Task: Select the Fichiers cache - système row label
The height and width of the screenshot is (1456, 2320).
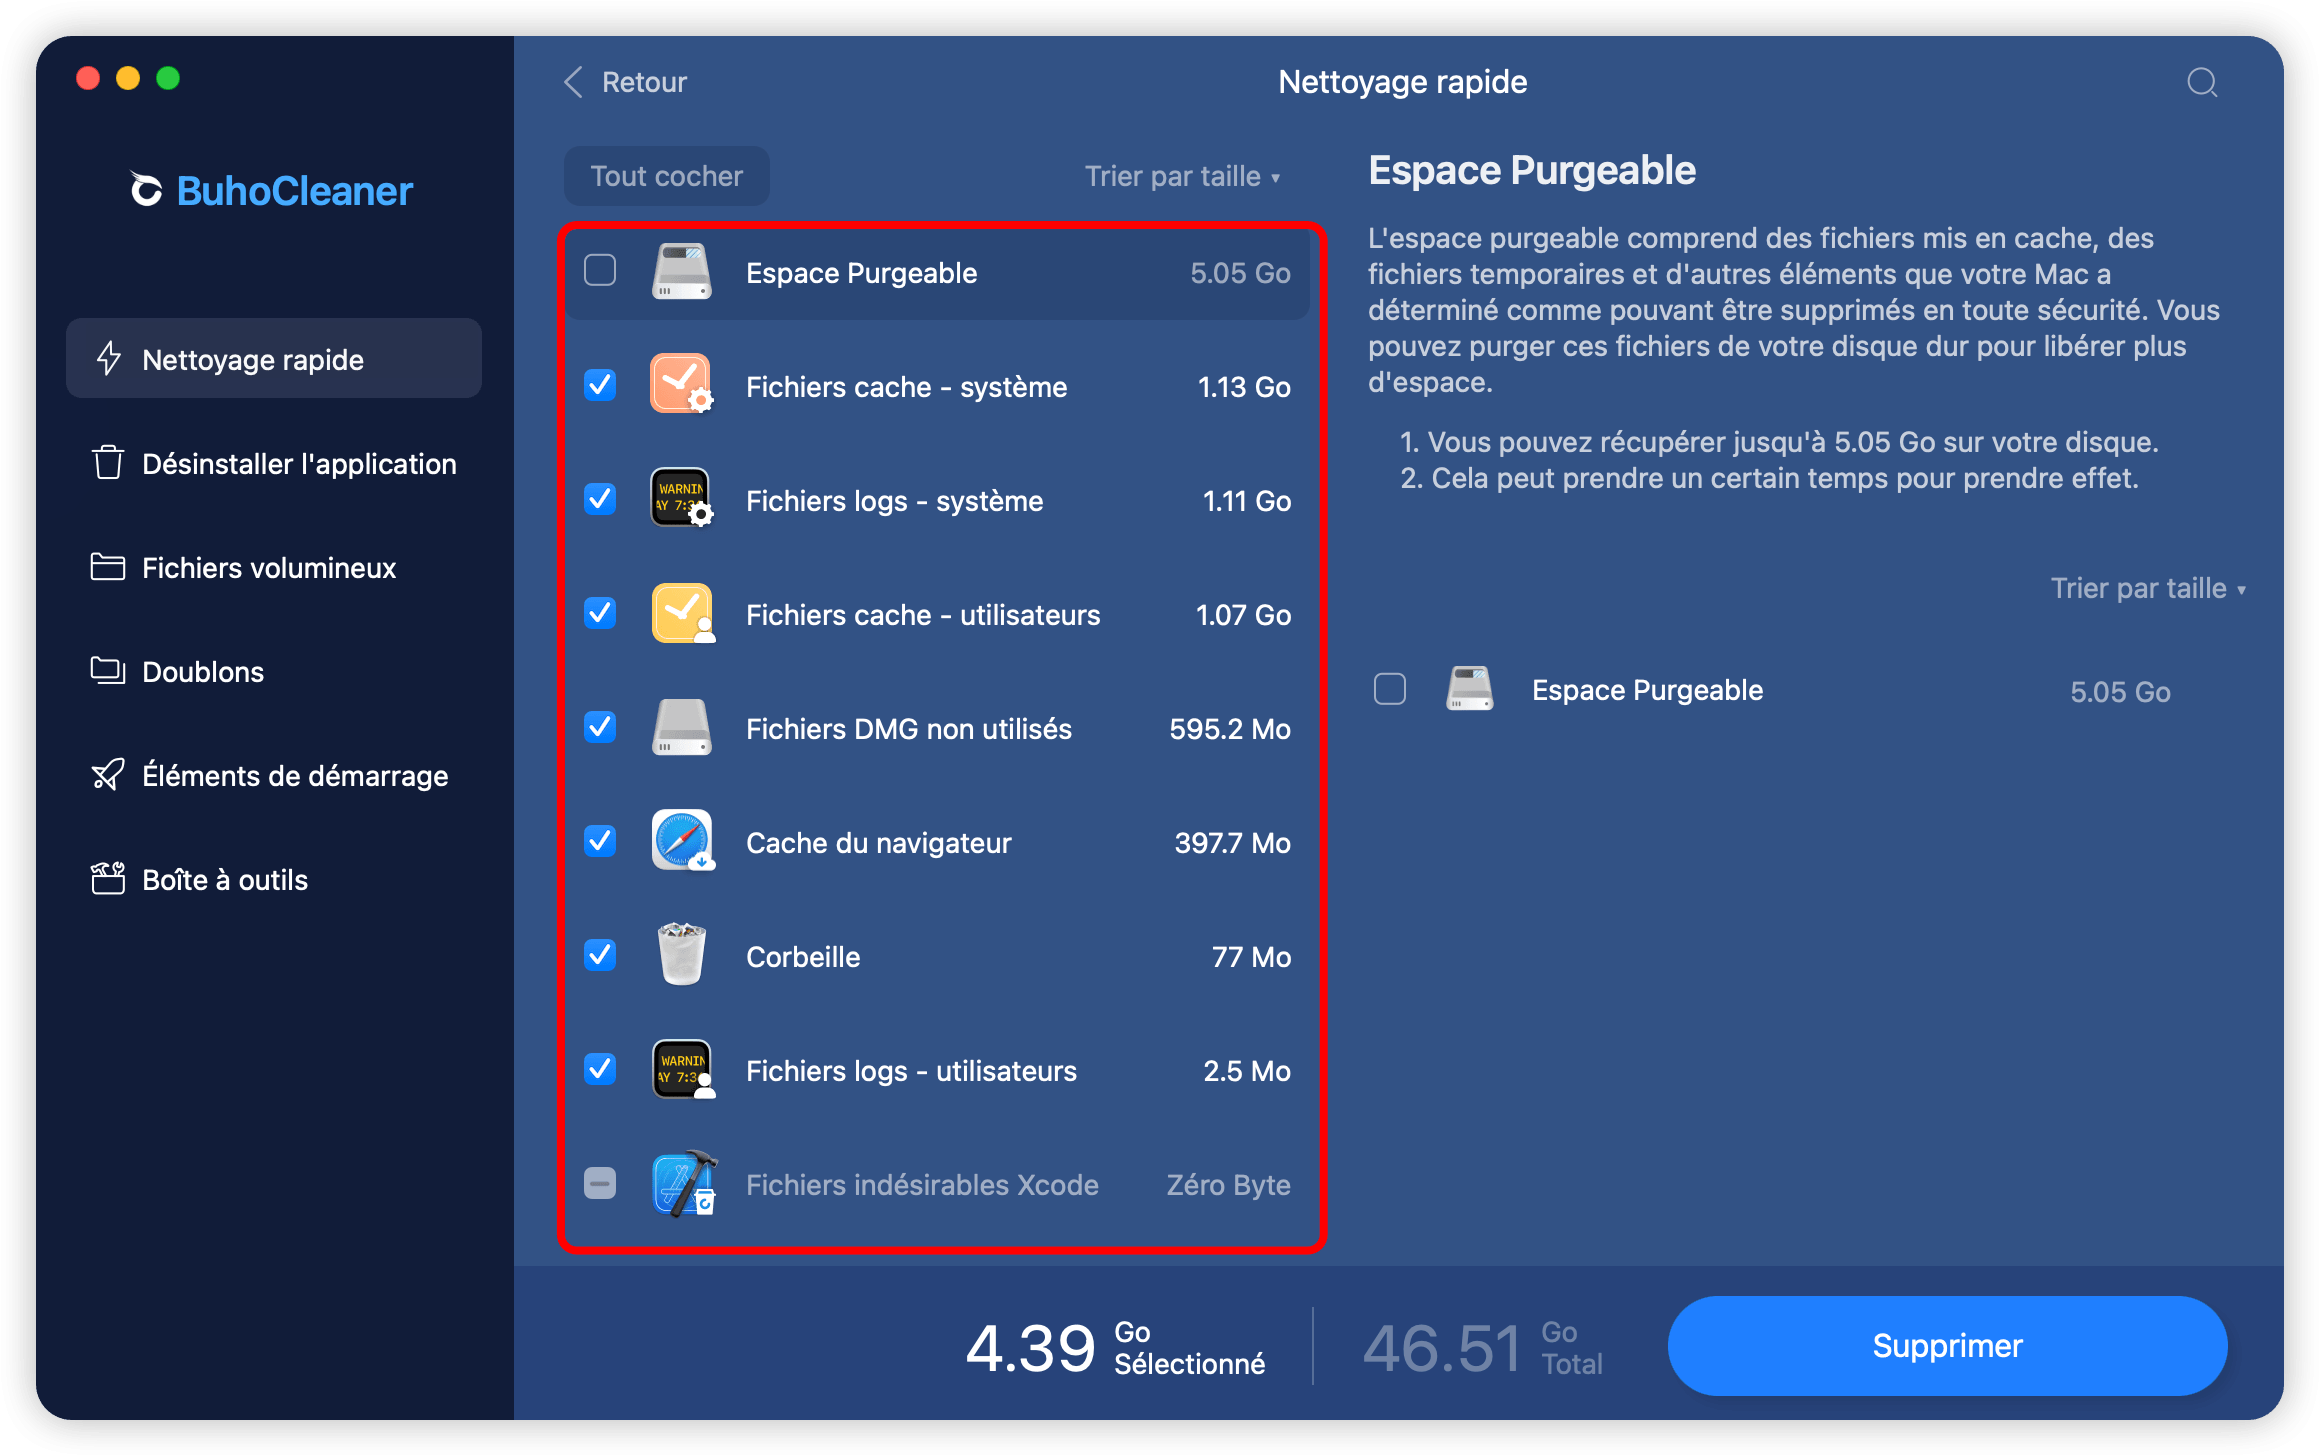Action: click(x=907, y=387)
